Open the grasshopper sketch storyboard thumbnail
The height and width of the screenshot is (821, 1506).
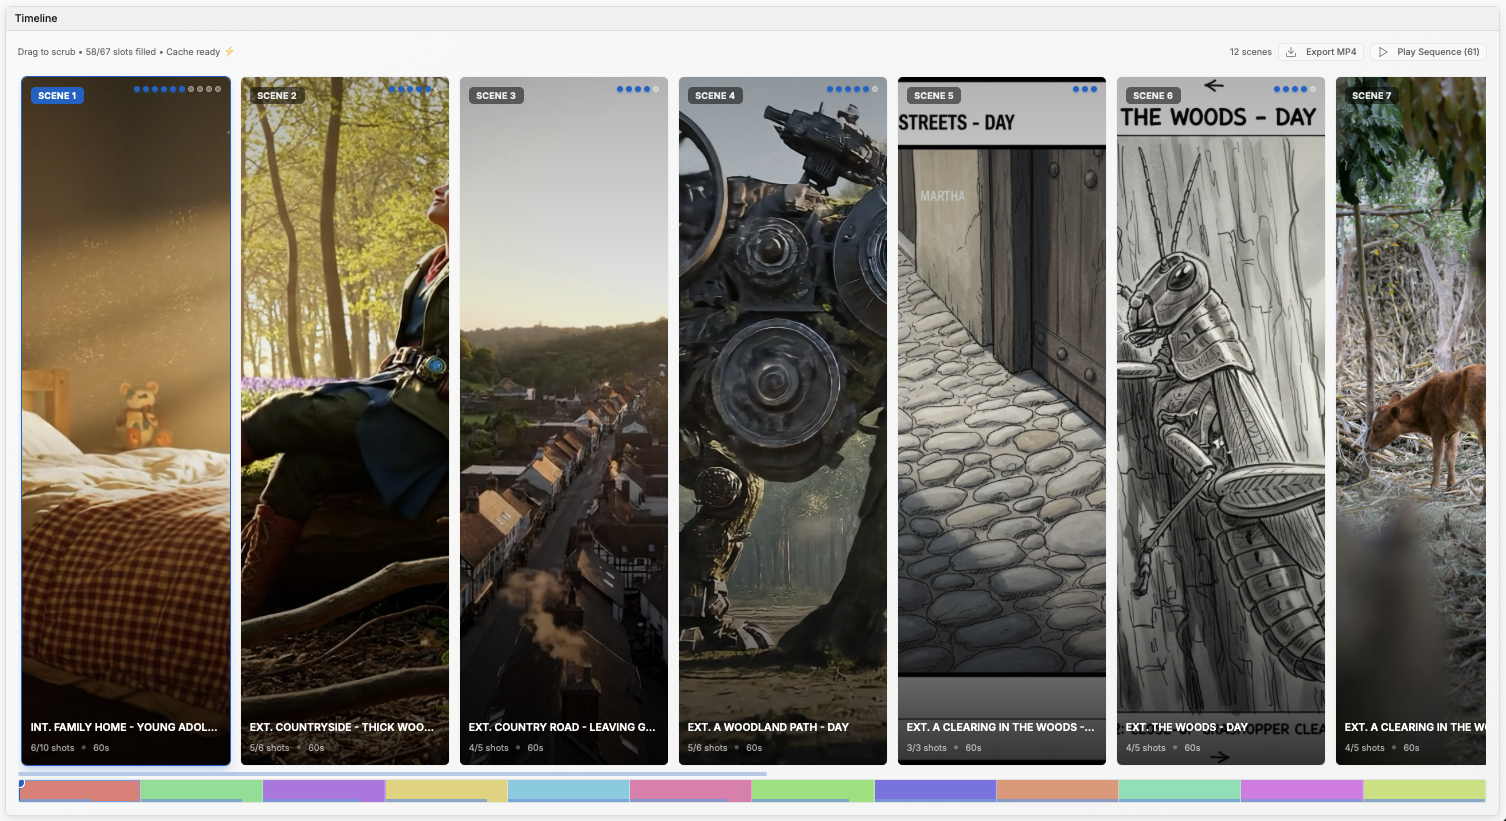1221,421
